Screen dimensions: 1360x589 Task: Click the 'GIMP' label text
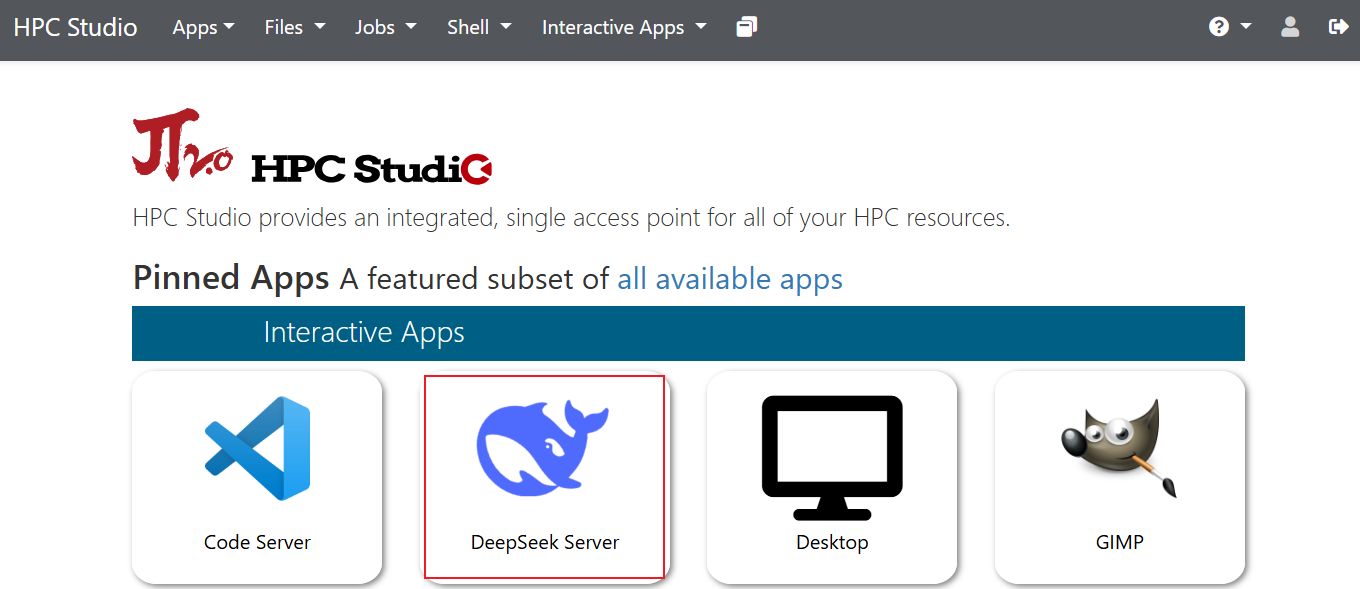pos(1119,542)
